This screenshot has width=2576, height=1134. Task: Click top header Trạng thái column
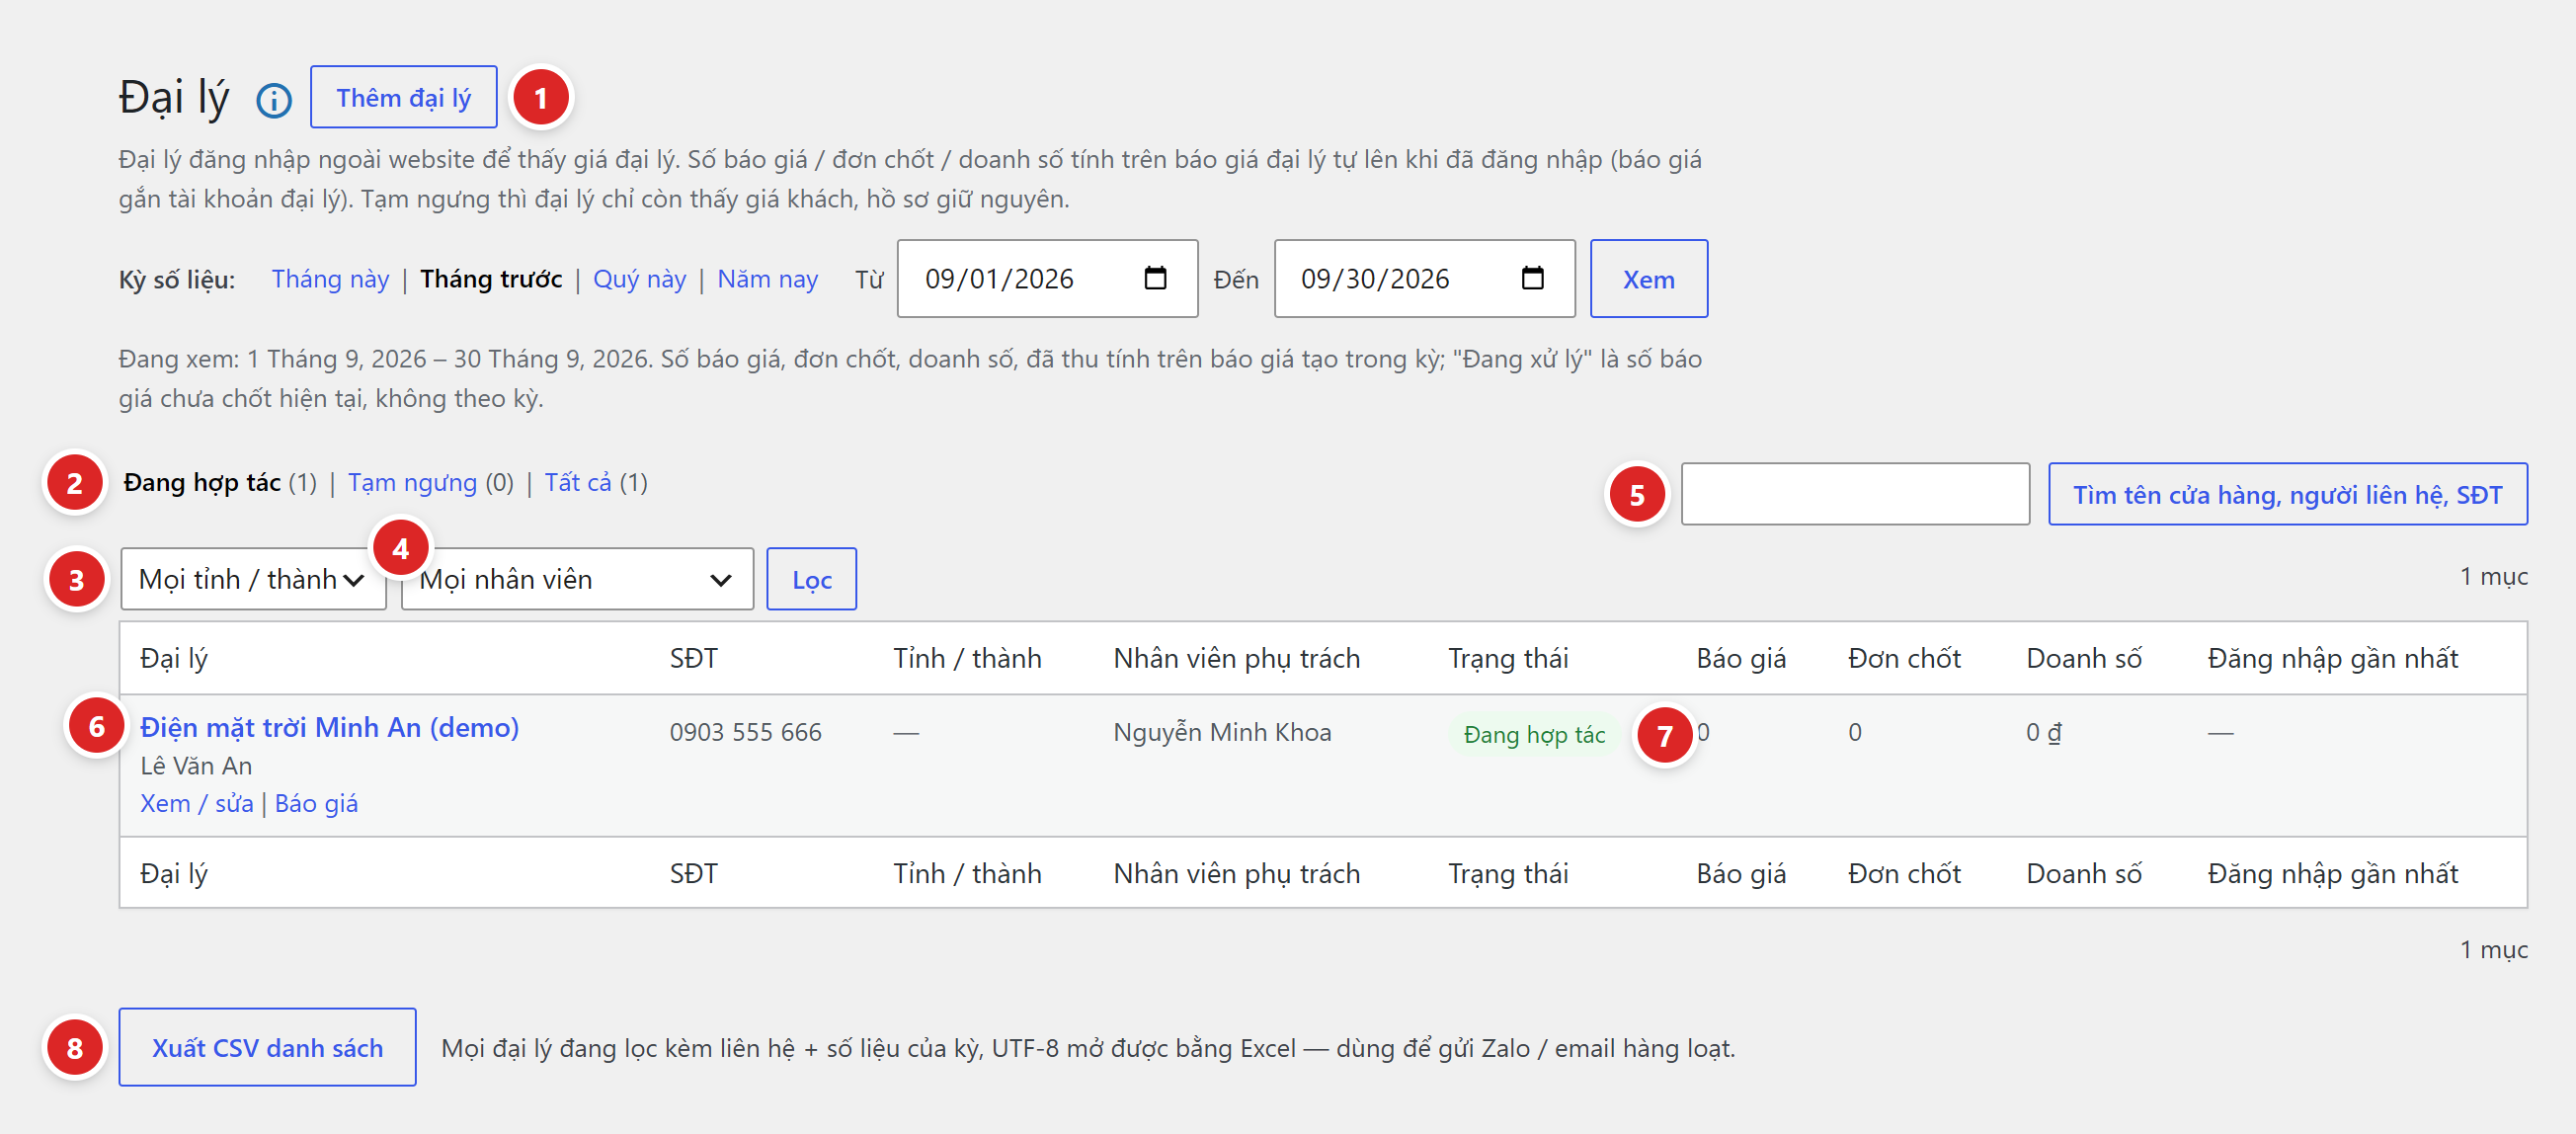[1507, 658]
